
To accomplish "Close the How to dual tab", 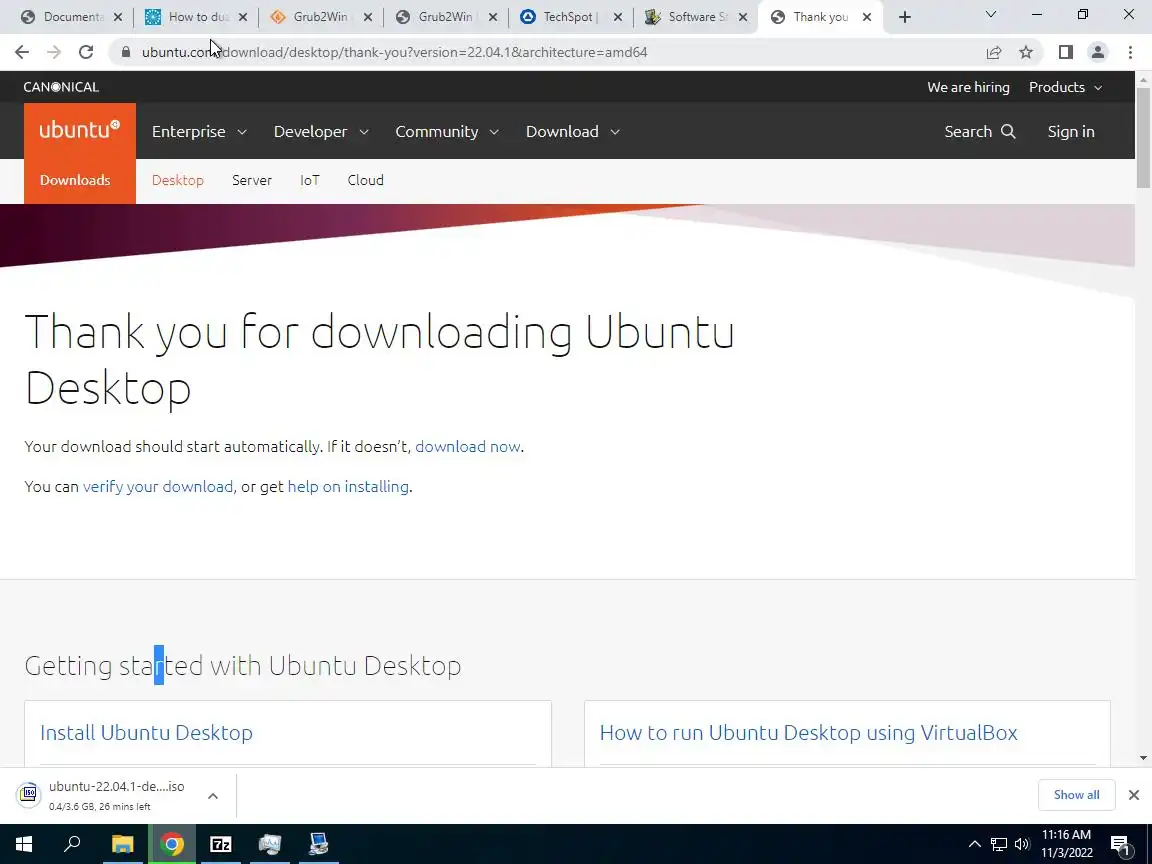I will click(242, 17).
